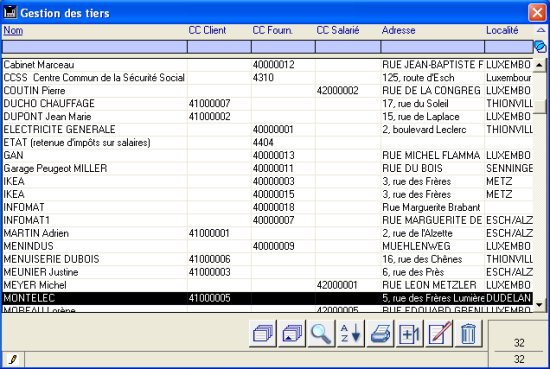Open the stacked cards icon with the up arrow

tap(292, 334)
